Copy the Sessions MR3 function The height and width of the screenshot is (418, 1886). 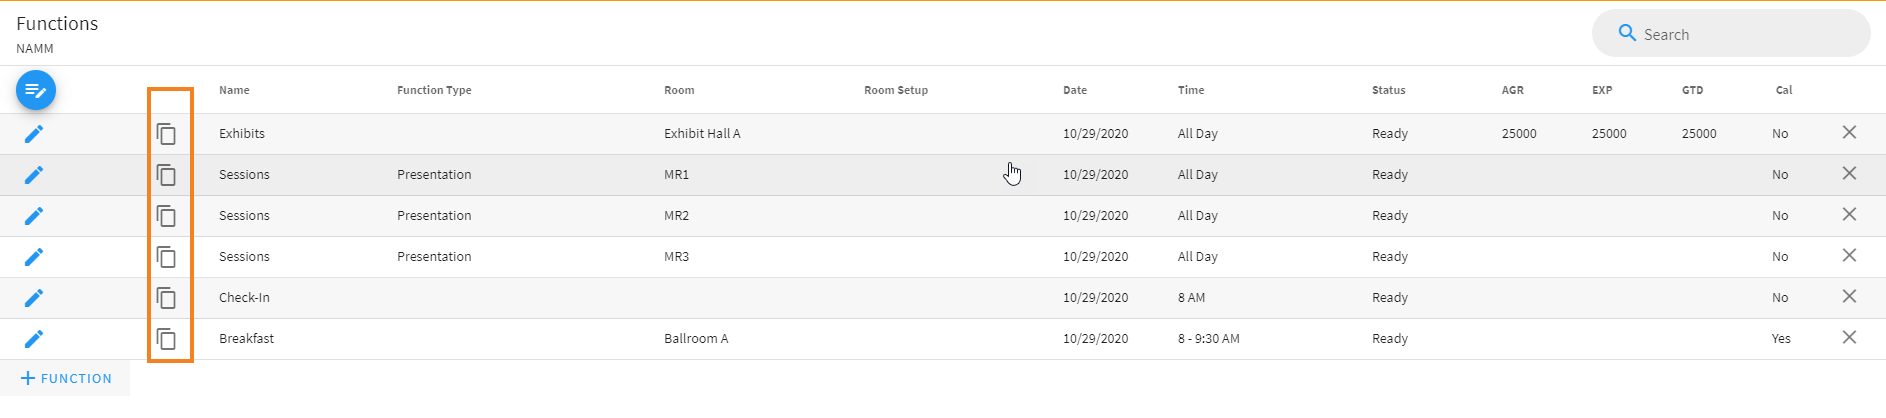click(x=167, y=257)
